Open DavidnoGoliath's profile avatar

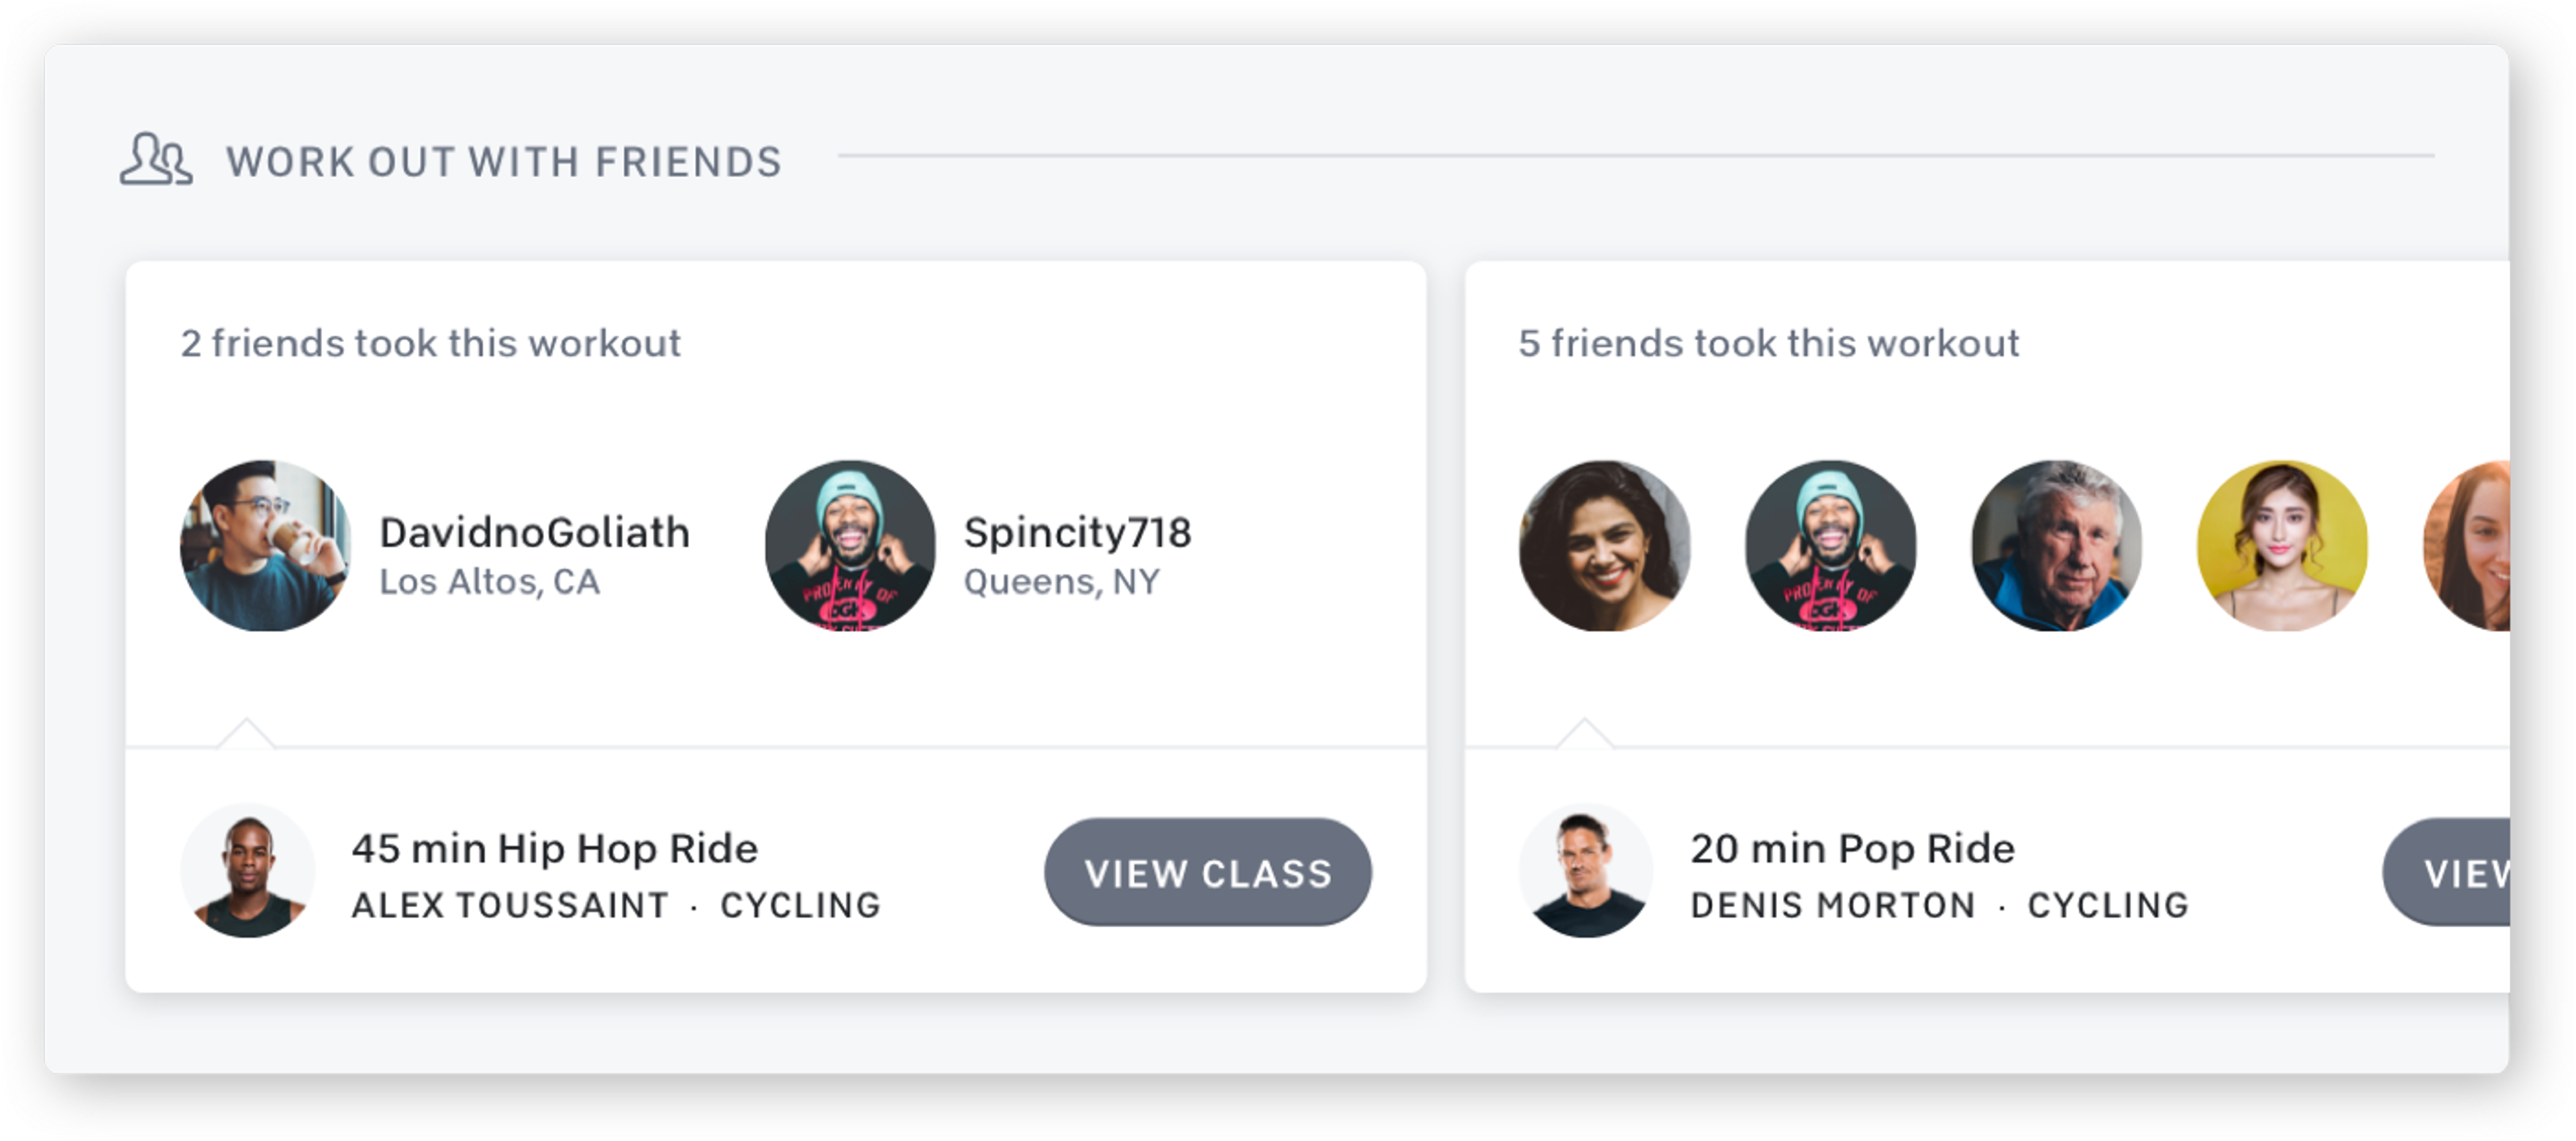pyautogui.click(x=264, y=546)
